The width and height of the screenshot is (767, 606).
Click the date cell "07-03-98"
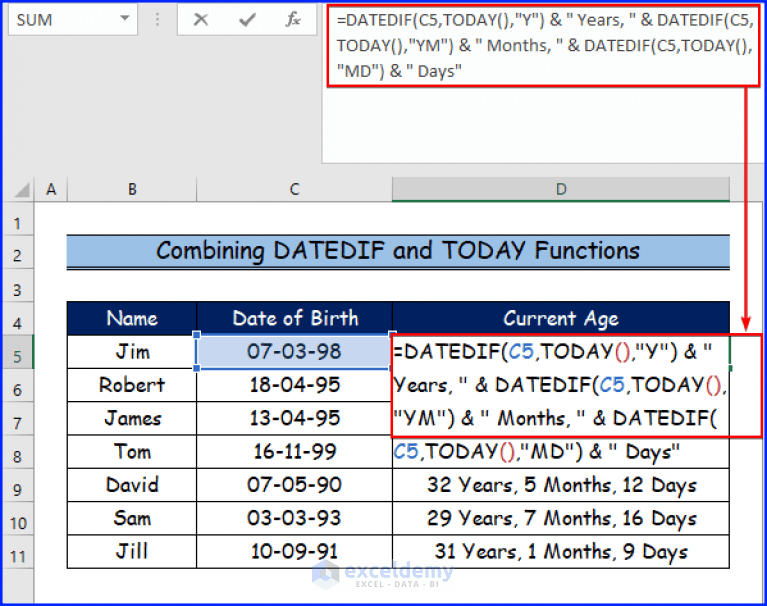coord(294,352)
